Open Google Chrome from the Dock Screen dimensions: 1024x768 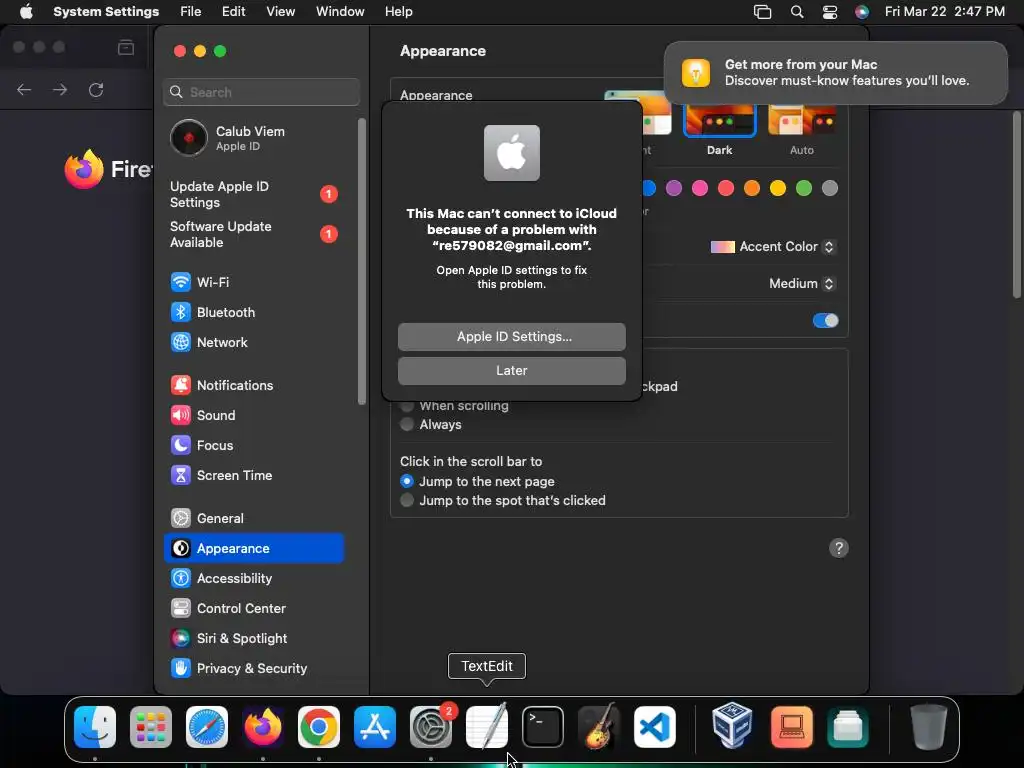pos(319,727)
